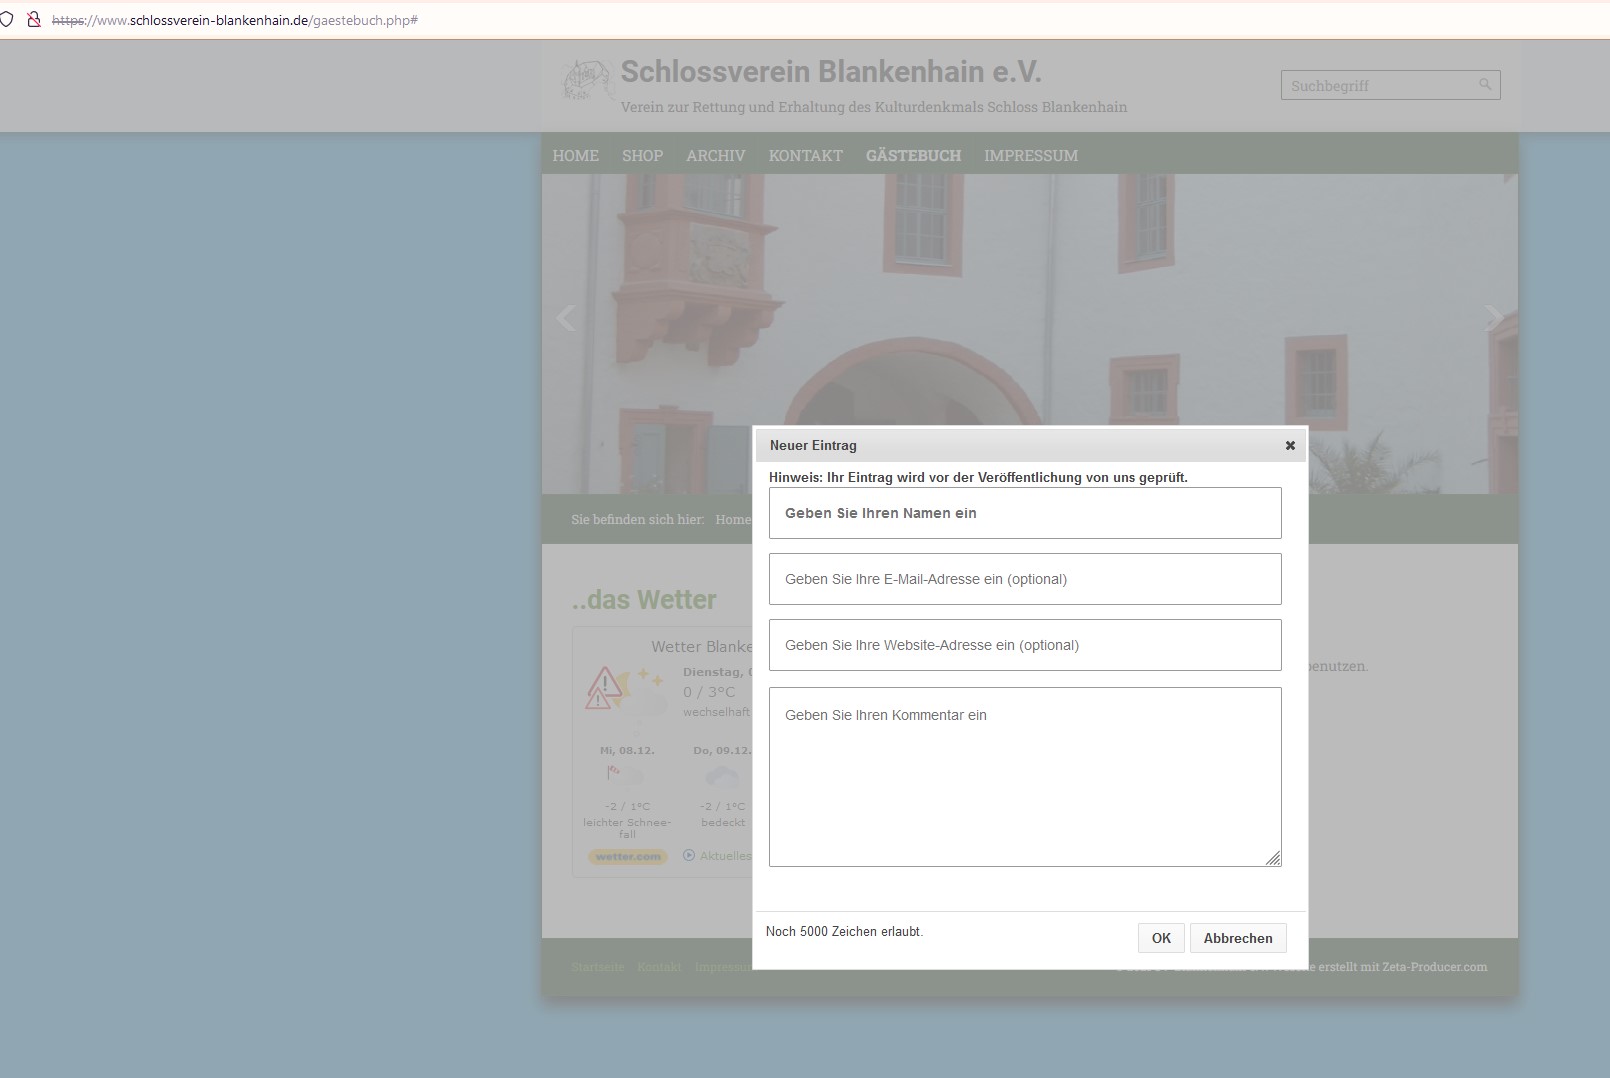Click the '..das Wetter' heading
Image resolution: width=1610 pixels, height=1078 pixels.
[644, 600]
